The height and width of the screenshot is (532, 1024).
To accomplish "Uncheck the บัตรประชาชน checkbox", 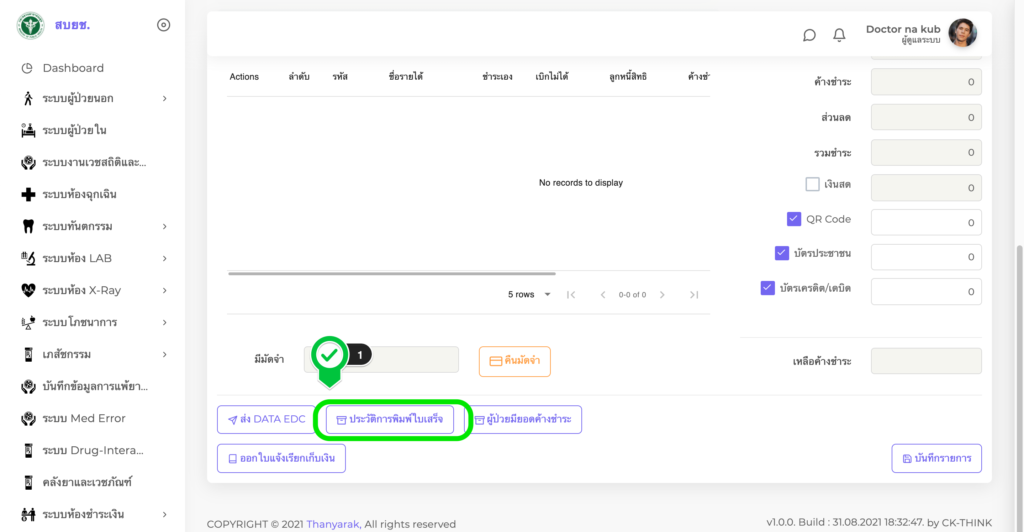I will coord(782,253).
